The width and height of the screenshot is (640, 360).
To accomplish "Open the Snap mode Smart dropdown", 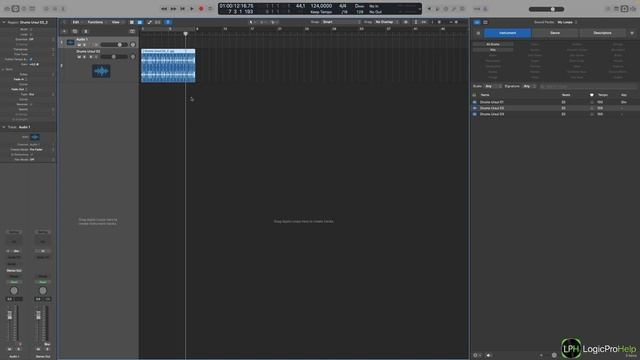I will click(341, 22).
